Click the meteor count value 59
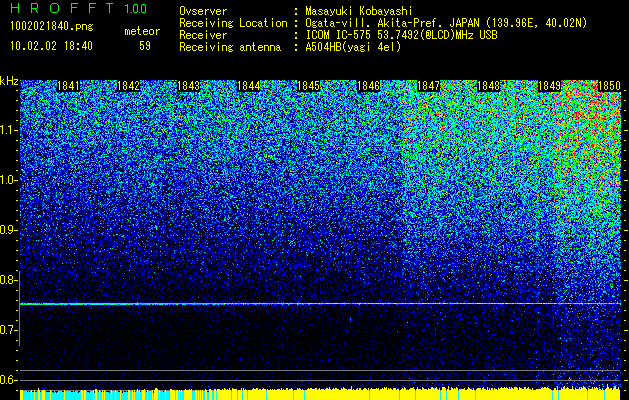 [145, 46]
